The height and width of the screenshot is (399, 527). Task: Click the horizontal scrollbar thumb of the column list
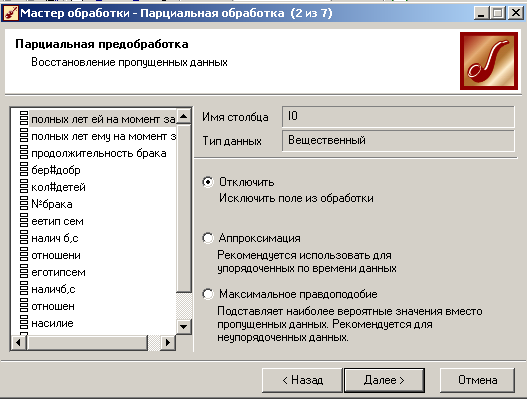[x=87, y=343]
